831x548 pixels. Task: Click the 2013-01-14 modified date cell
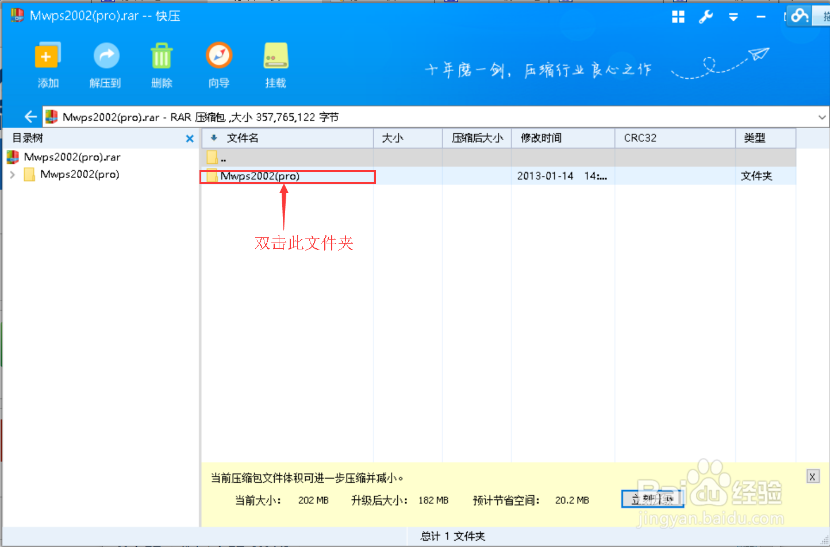click(x=562, y=176)
